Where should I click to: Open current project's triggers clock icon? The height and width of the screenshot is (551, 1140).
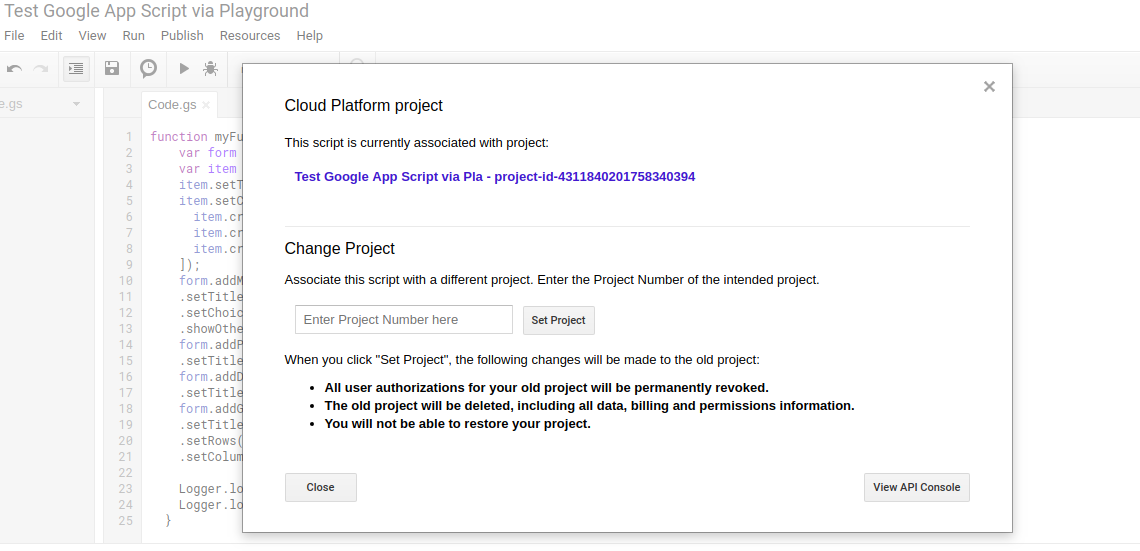148,68
